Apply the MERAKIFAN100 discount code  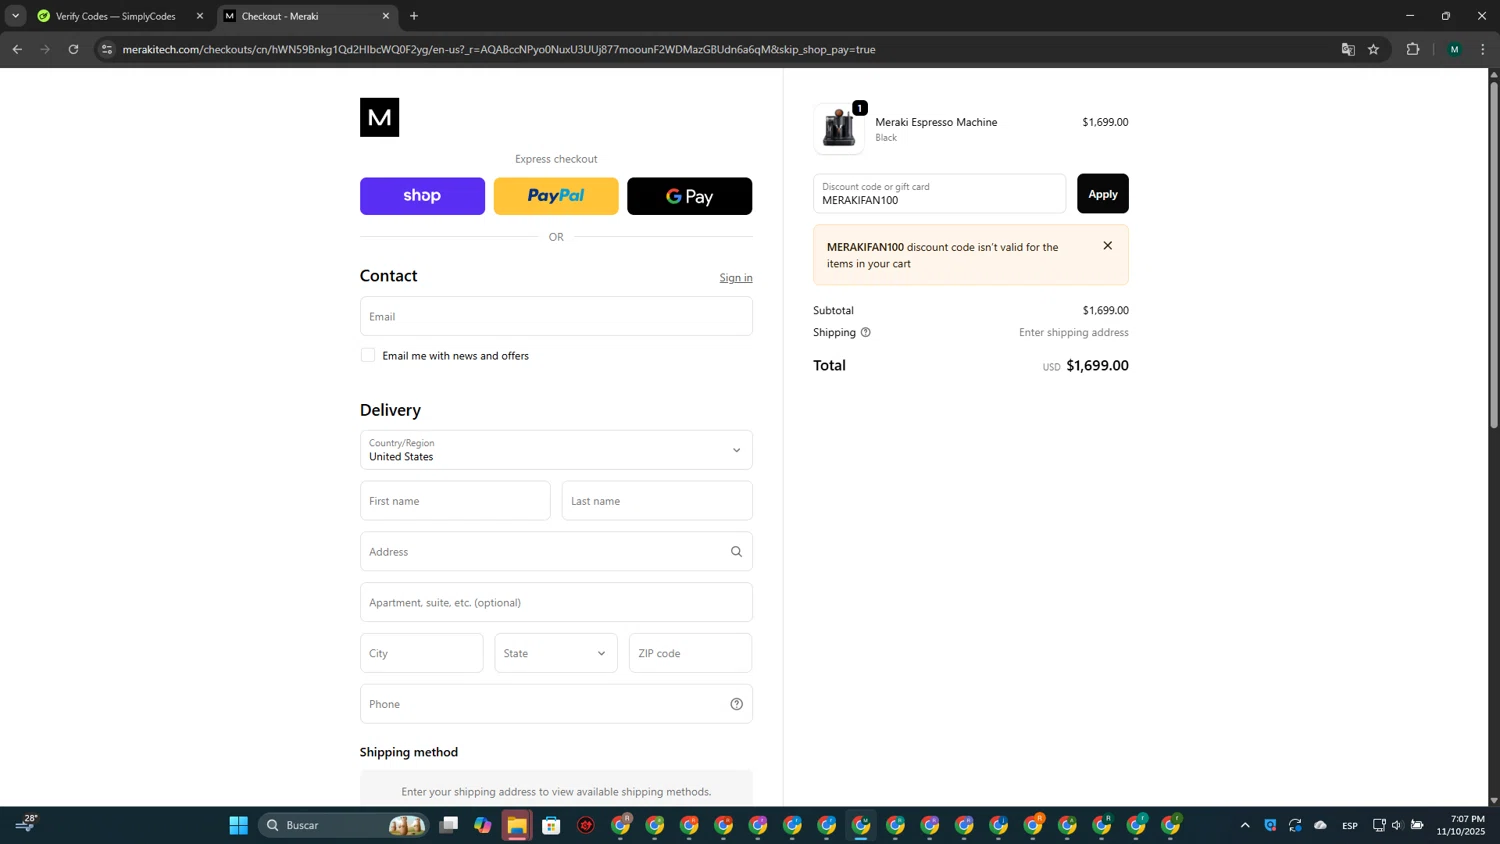1102,194
